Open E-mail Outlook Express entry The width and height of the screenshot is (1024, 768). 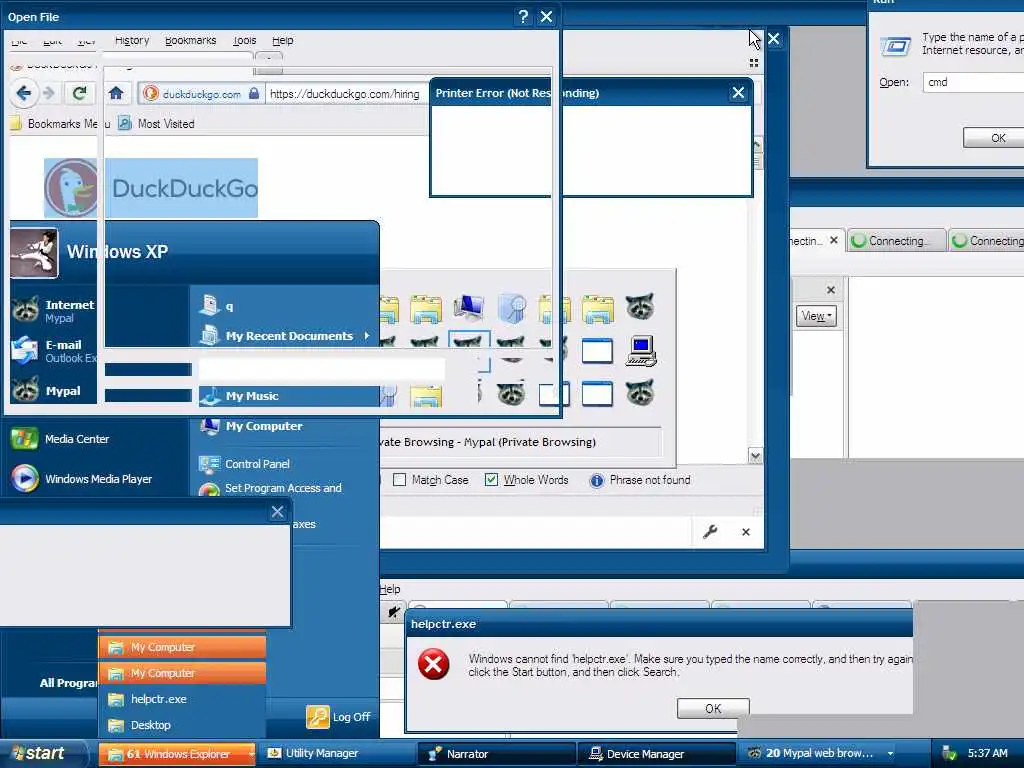click(54, 351)
